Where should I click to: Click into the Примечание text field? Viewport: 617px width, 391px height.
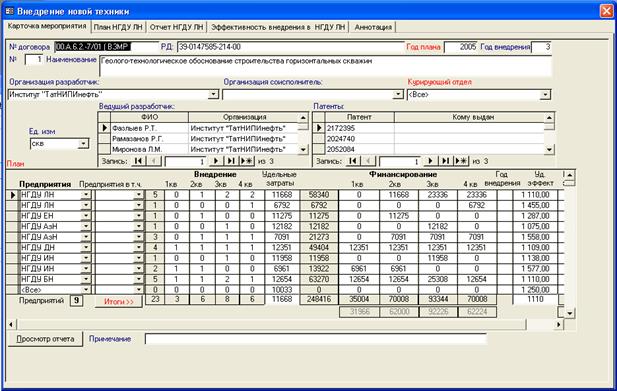click(316, 339)
